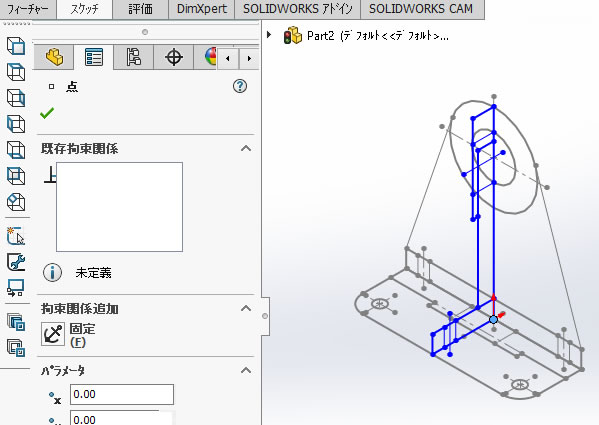Switch to the PropertyManager tab icon

pos(94,57)
